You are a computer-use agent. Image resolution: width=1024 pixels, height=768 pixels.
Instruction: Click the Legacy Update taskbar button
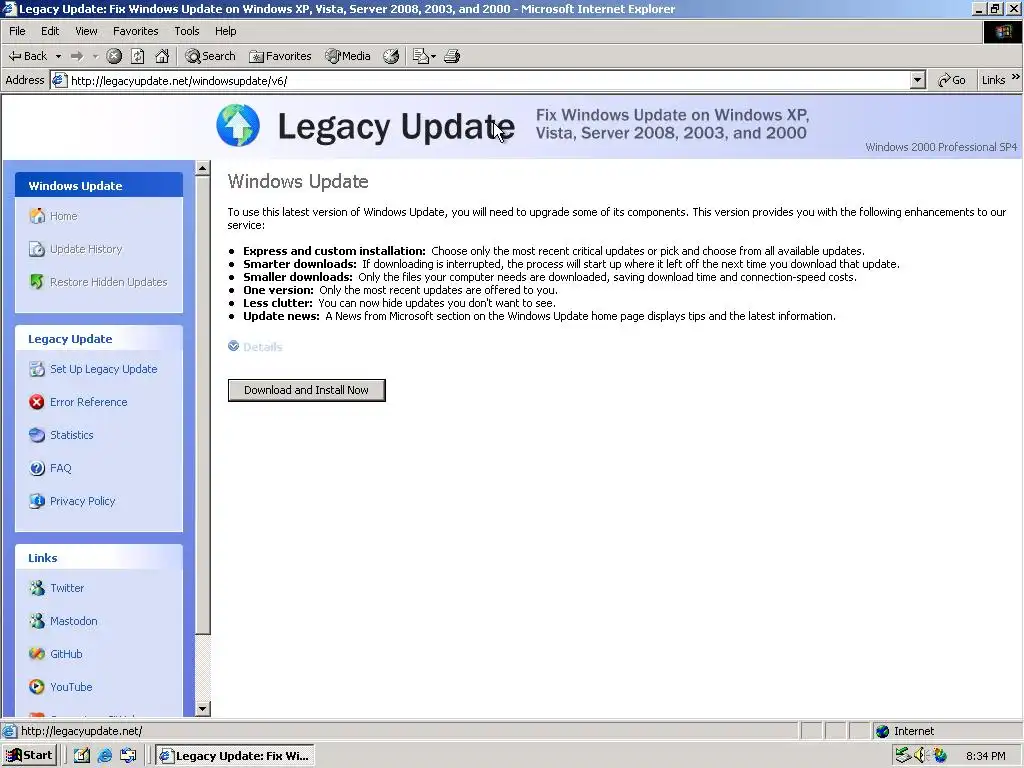point(236,756)
